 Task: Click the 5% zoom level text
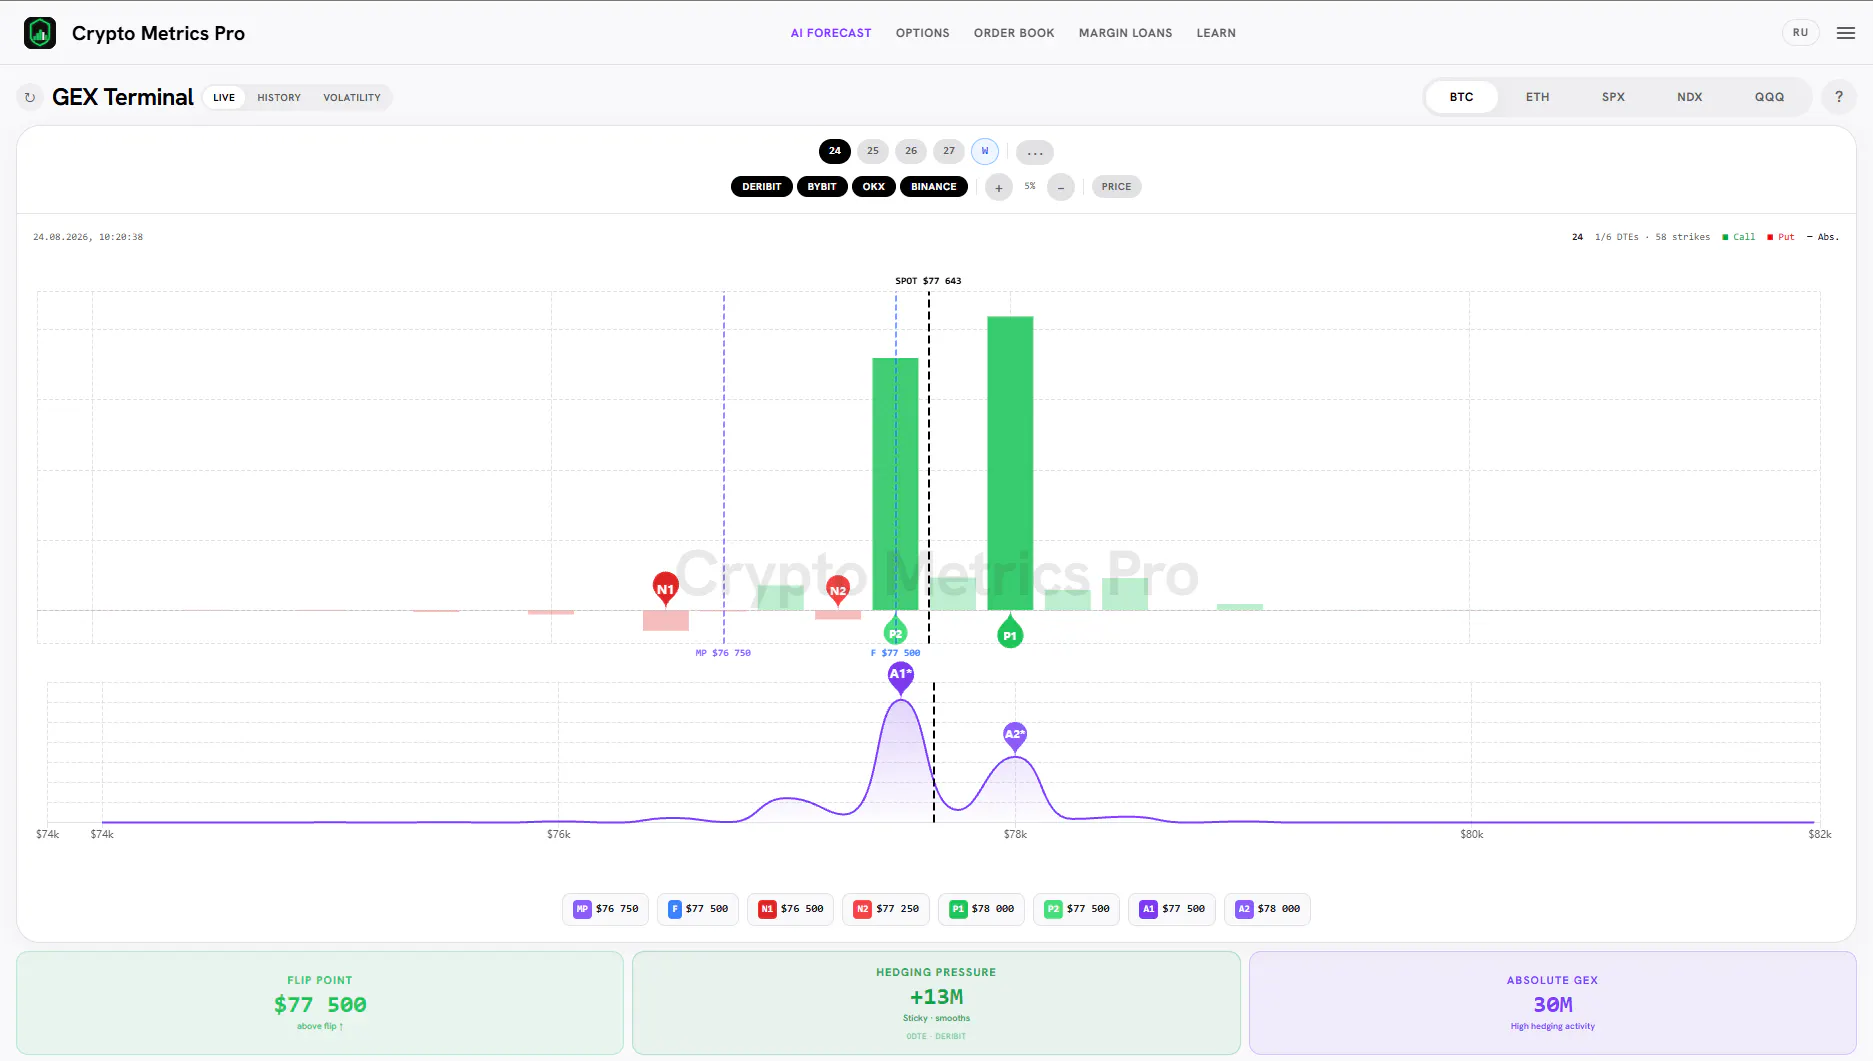click(x=1030, y=186)
